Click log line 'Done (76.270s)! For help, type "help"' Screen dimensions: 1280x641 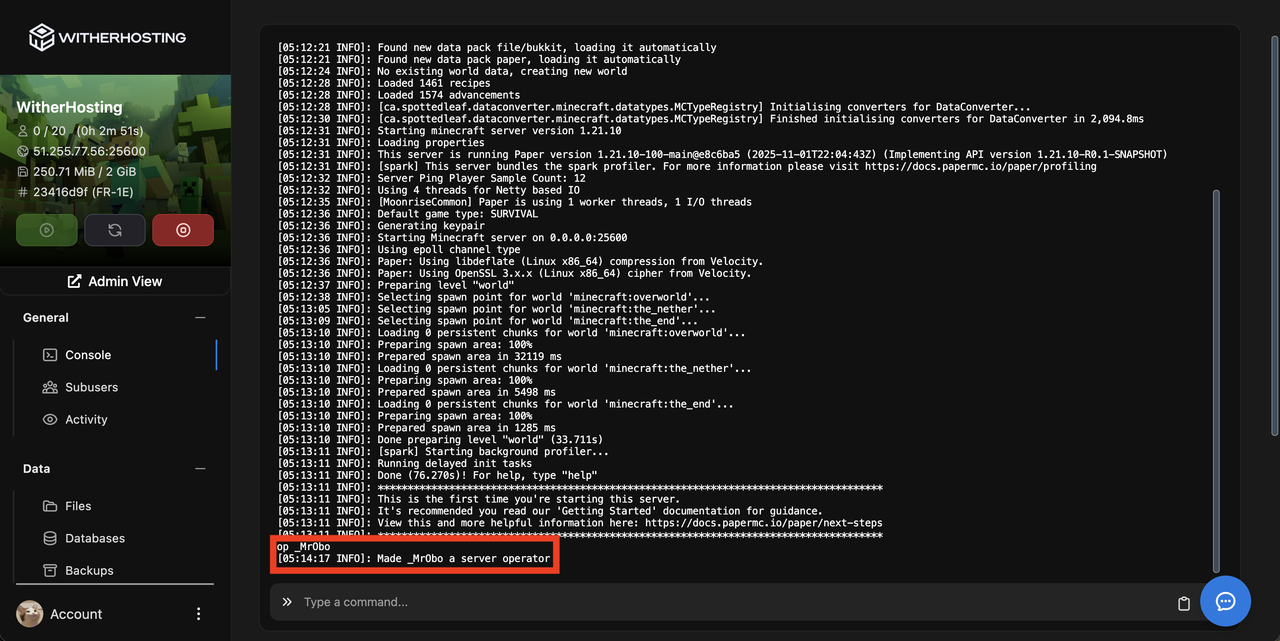[437, 475]
